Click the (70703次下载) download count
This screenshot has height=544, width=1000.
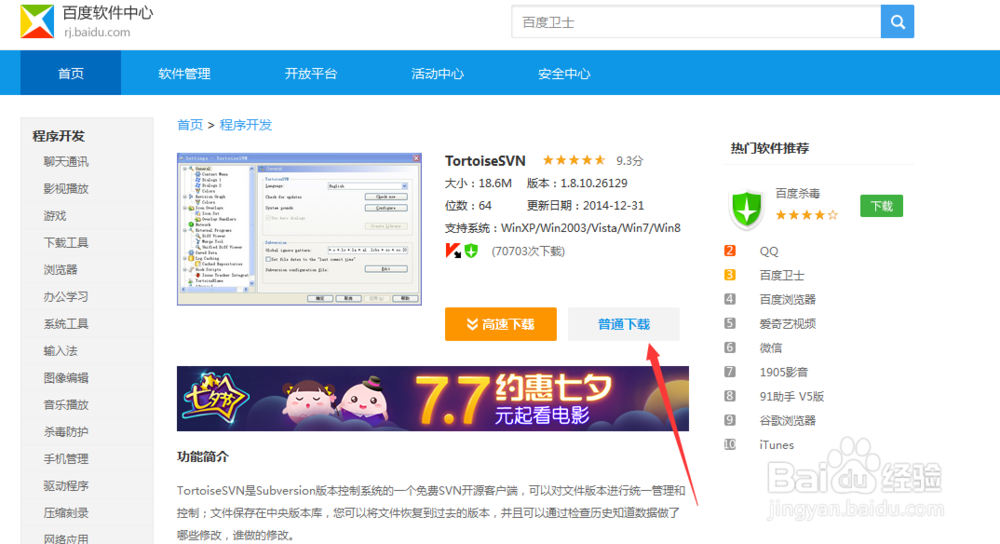528,251
